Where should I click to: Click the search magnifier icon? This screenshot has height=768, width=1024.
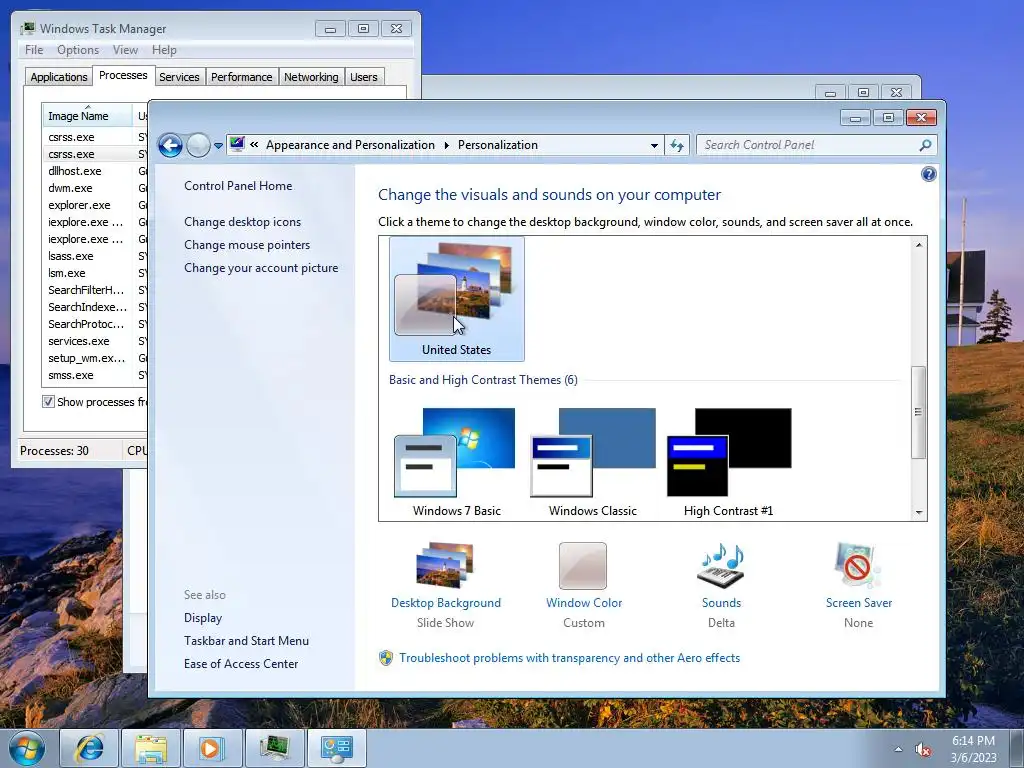tap(925, 145)
